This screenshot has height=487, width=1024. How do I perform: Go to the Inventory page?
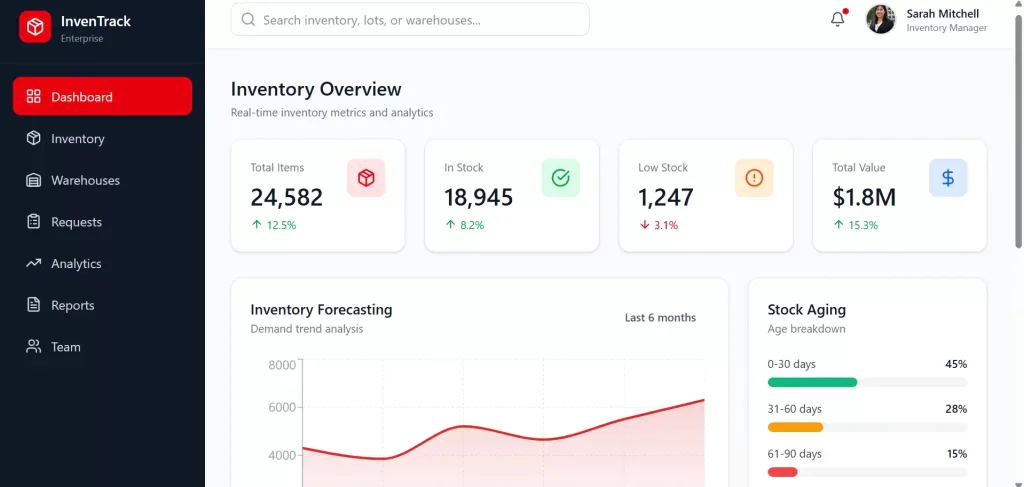tap(103, 138)
